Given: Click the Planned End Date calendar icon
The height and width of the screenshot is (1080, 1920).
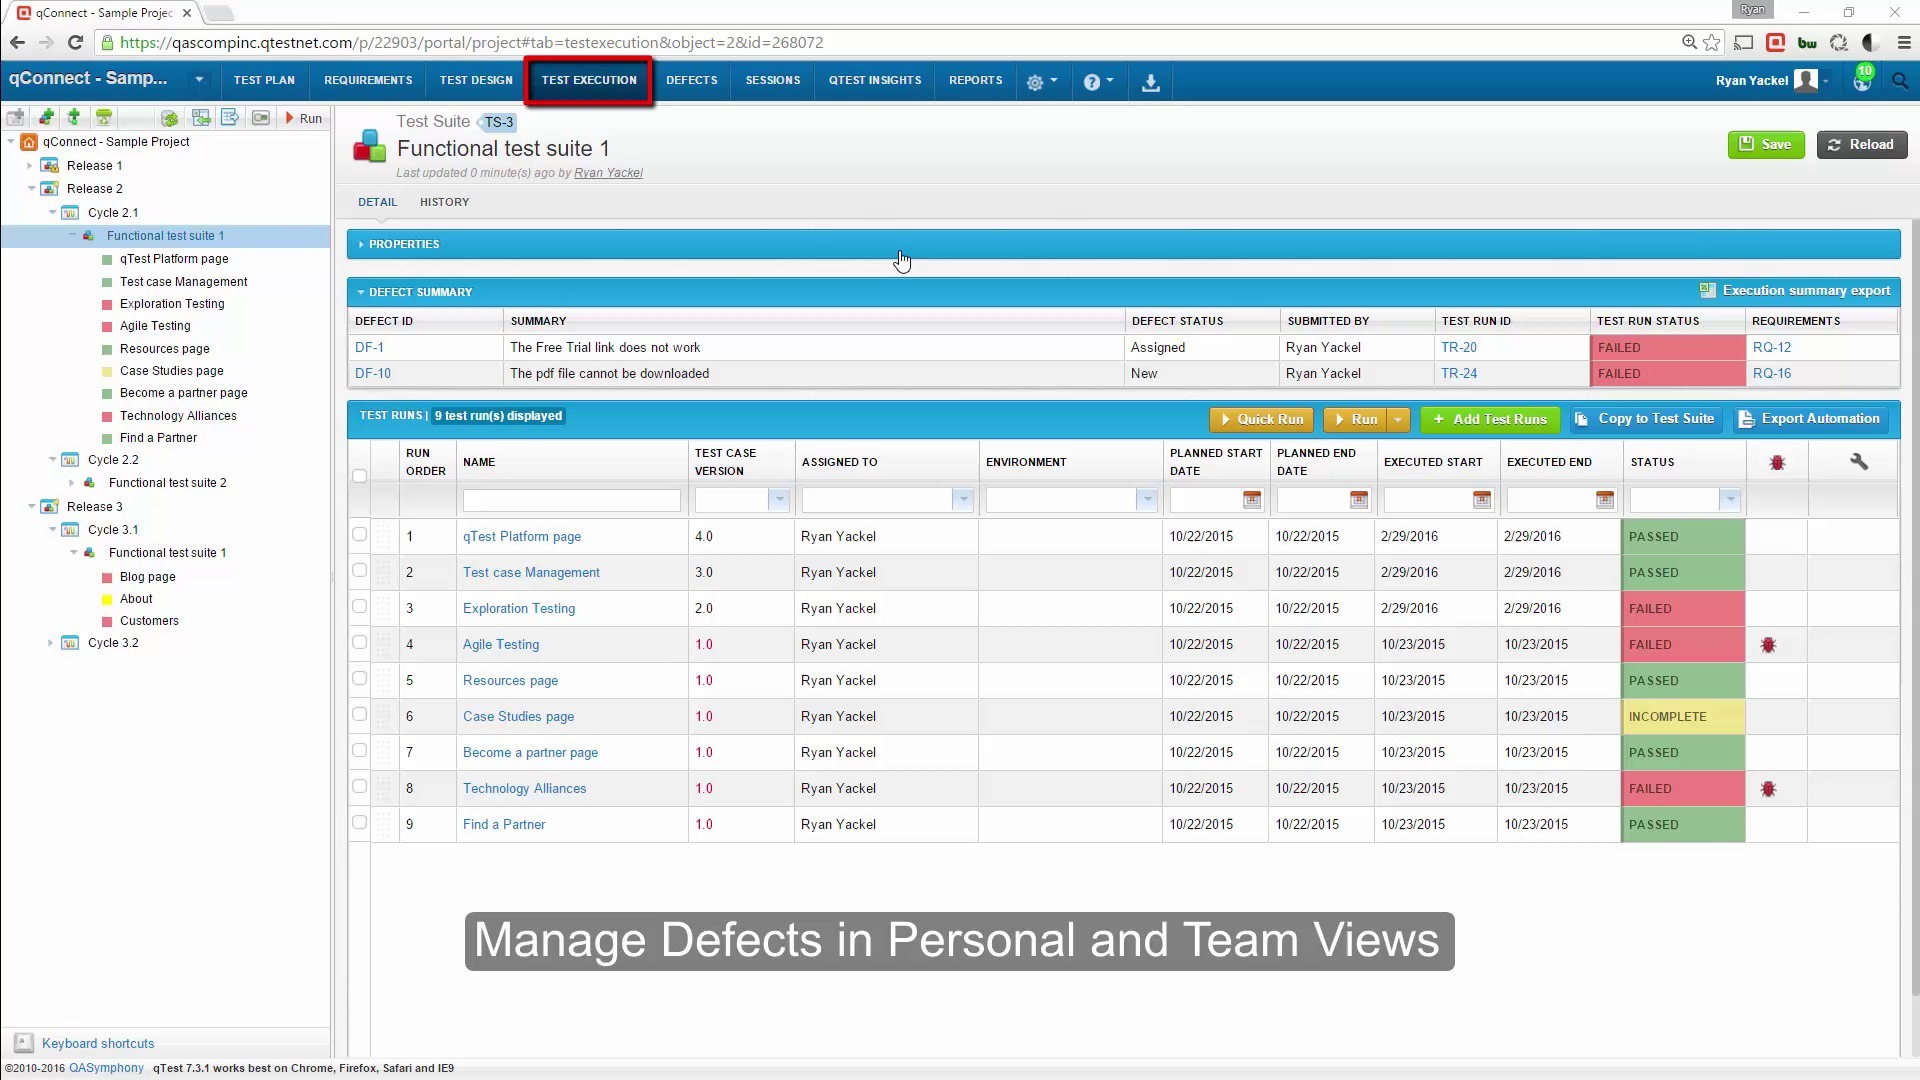Looking at the screenshot, I should [1358, 500].
